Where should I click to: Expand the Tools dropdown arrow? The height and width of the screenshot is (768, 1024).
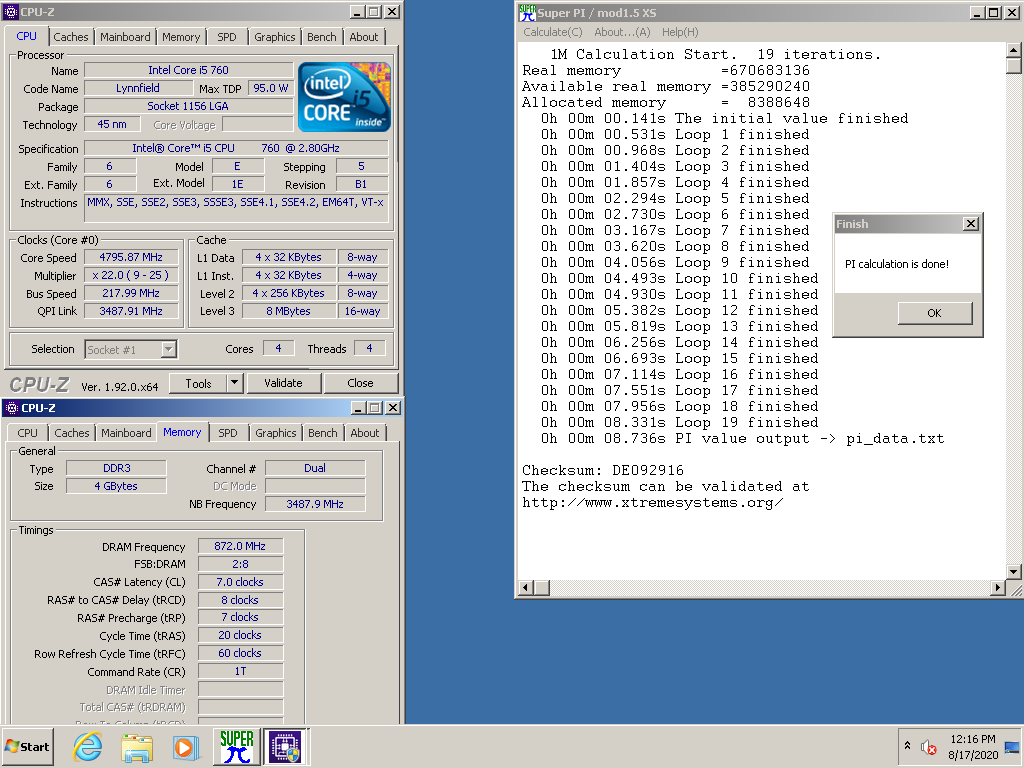234,383
